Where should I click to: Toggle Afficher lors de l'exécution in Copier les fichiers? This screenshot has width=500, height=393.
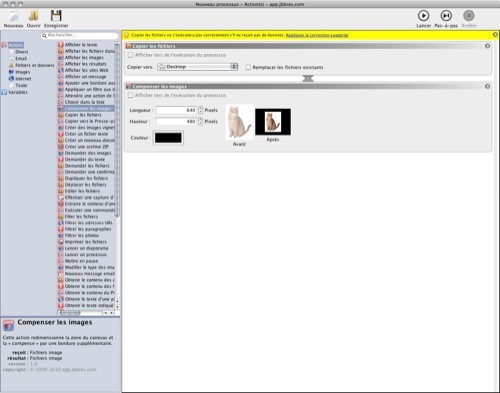(x=131, y=55)
